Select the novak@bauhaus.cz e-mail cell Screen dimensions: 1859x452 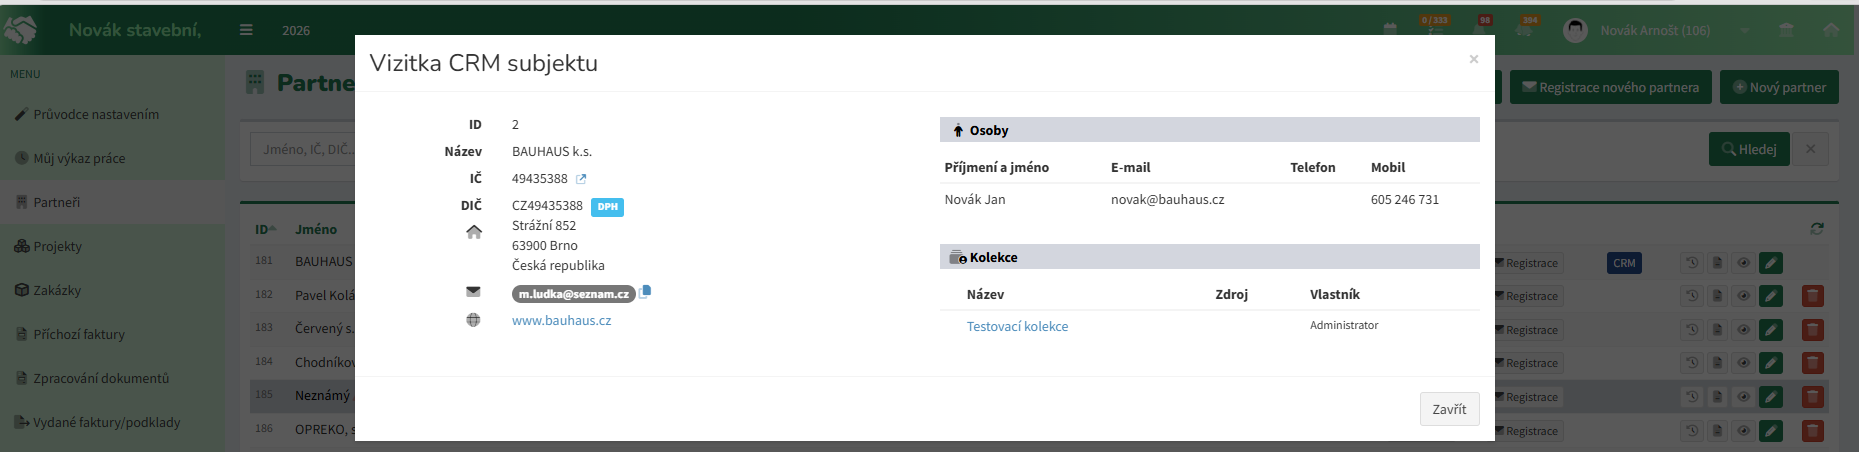(x=1167, y=200)
